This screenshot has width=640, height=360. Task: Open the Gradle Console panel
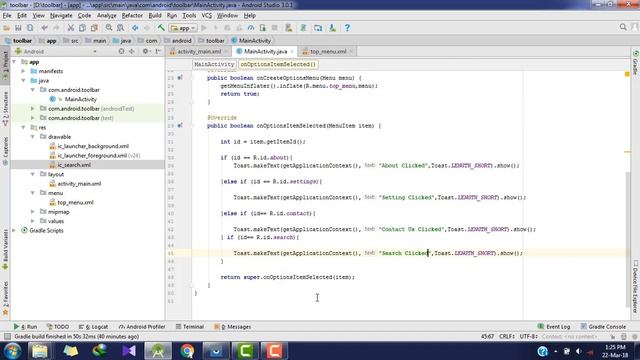pyautogui.click(x=603, y=327)
